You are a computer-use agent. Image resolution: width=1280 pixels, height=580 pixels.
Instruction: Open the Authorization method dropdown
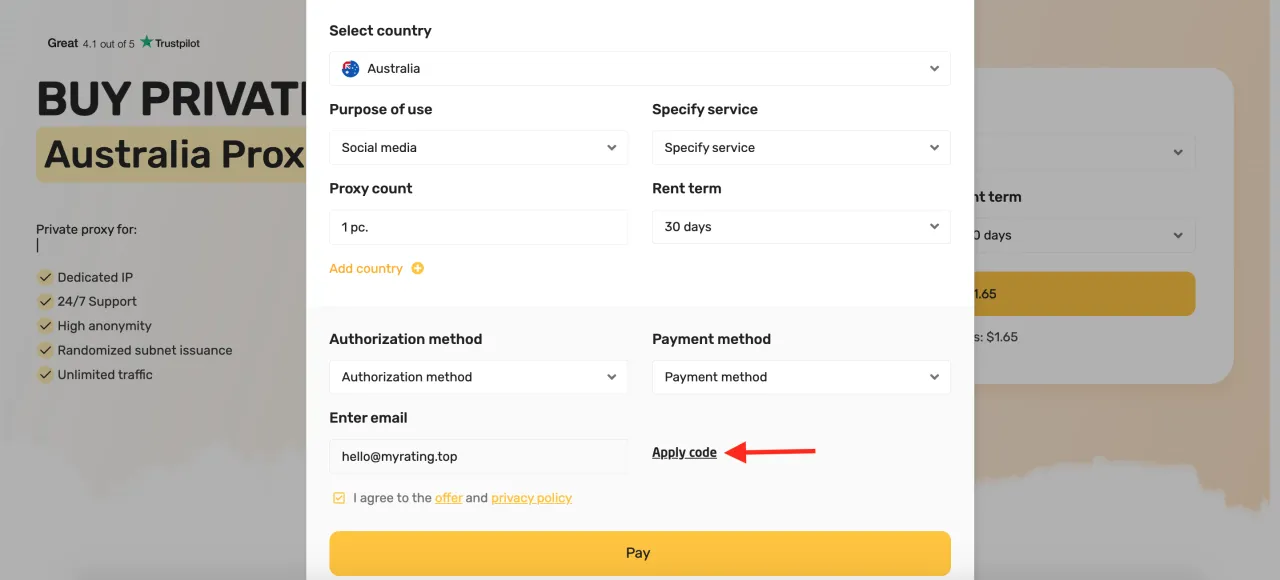[x=478, y=377]
